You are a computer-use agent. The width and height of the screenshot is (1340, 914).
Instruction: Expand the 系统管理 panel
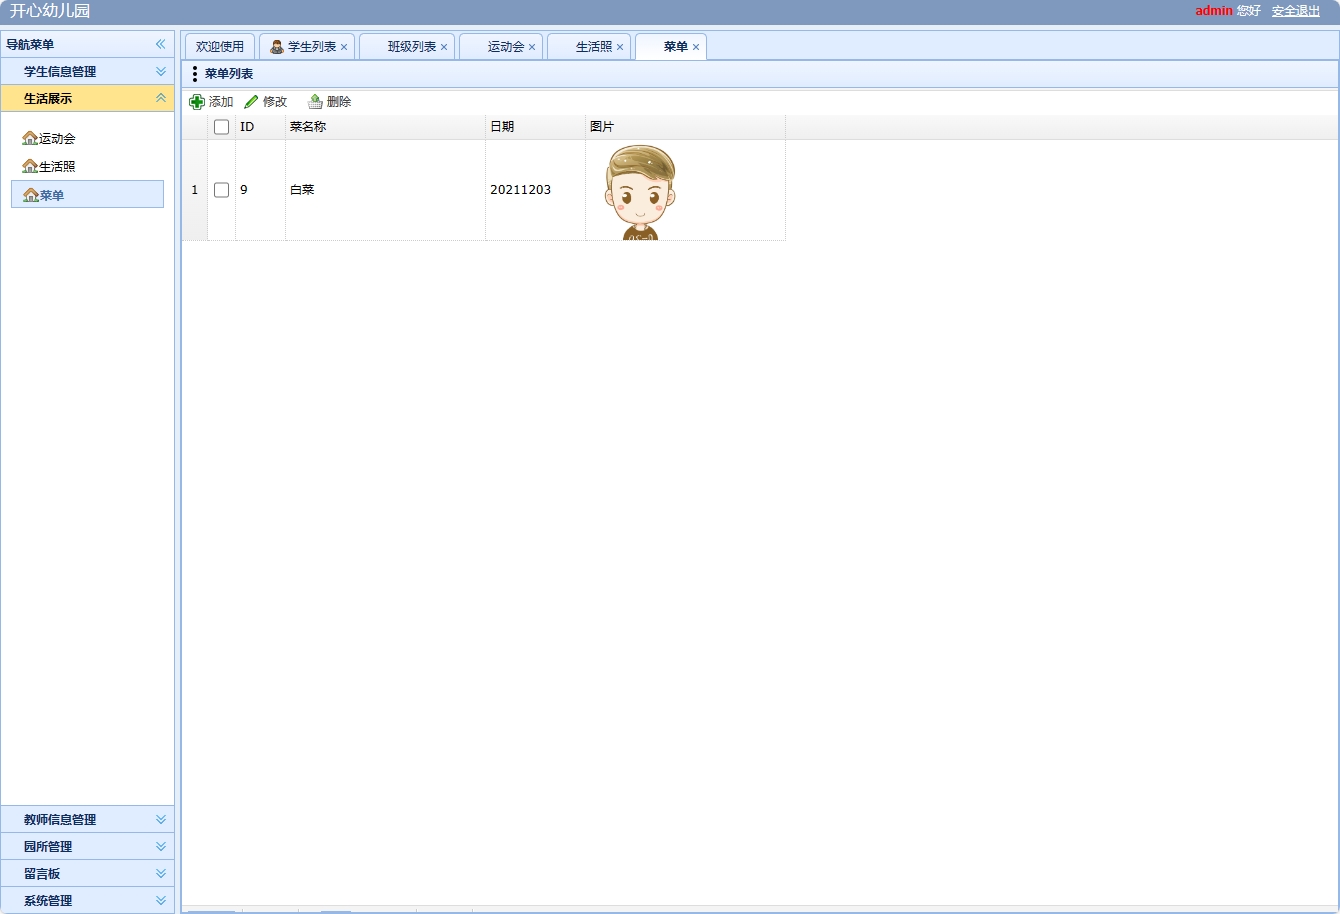tap(160, 901)
